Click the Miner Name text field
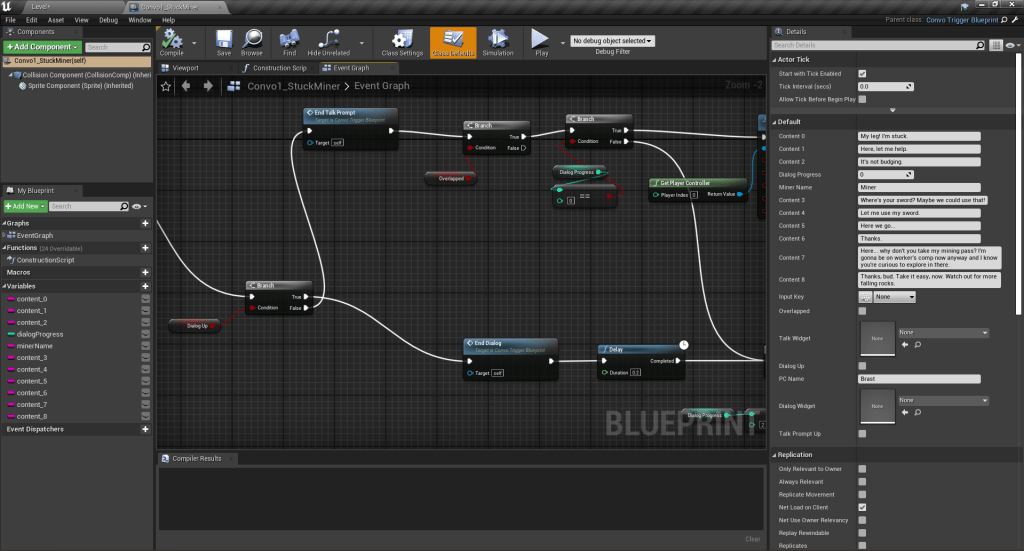The height and width of the screenshot is (551, 1024). [x=919, y=187]
